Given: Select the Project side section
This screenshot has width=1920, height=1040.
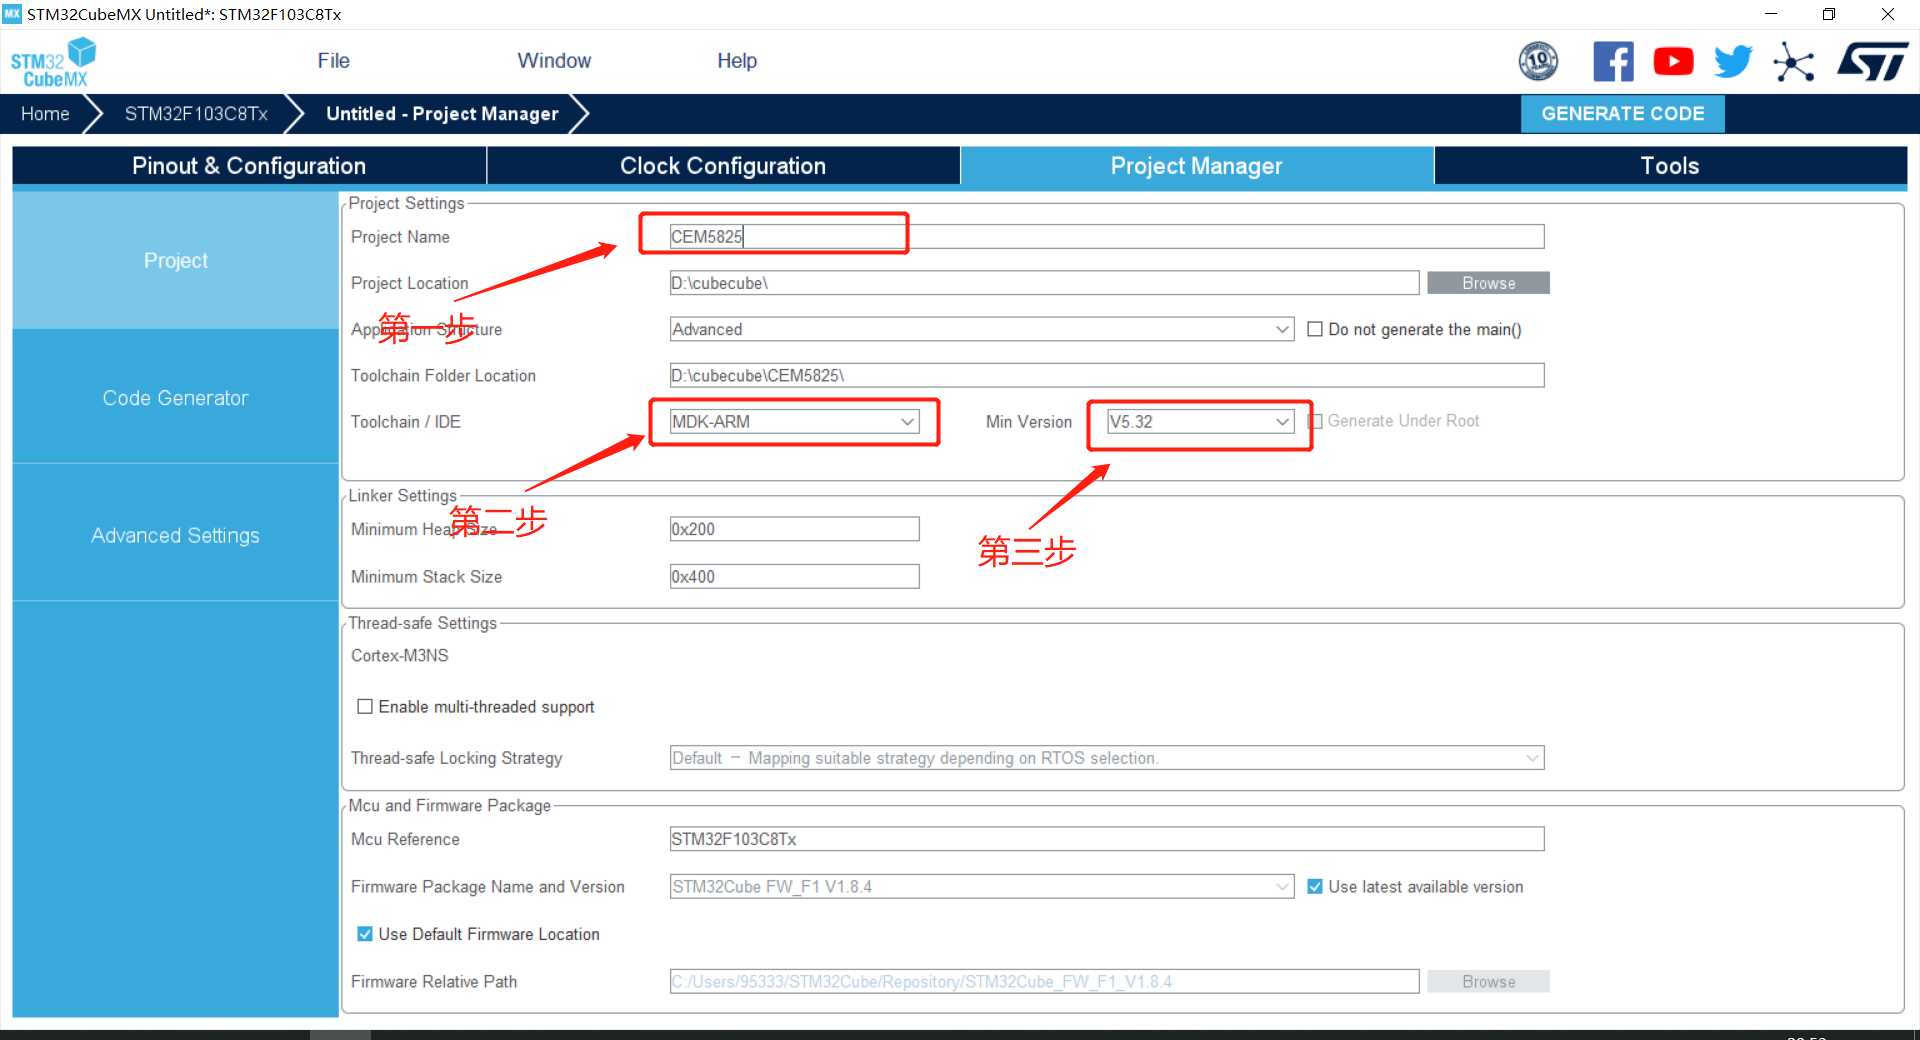Looking at the screenshot, I should (x=176, y=260).
